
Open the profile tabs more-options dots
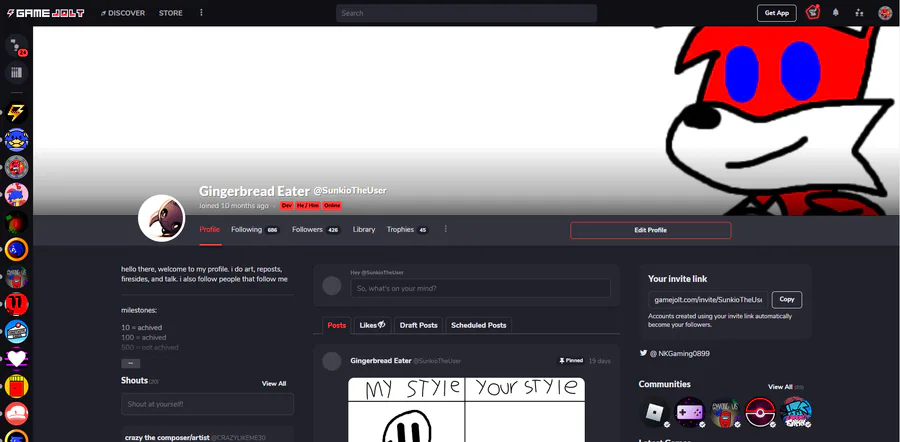[x=445, y=229]
